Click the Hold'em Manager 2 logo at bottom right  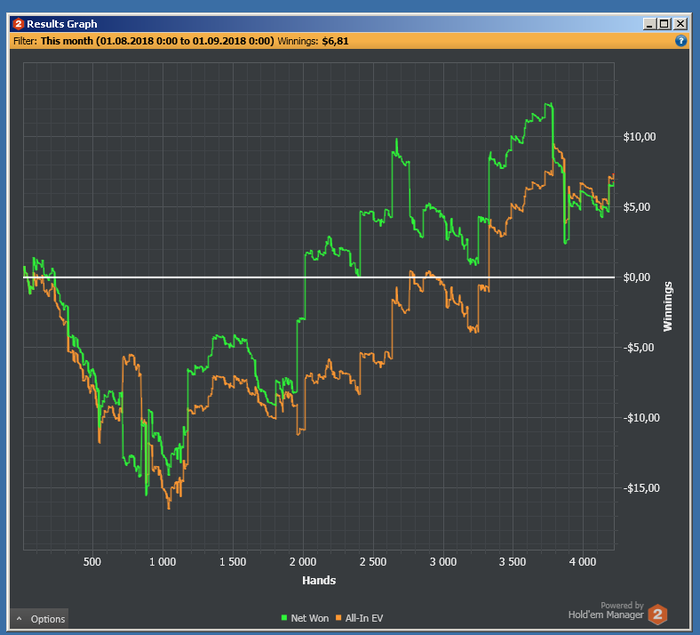pos(658,614)
